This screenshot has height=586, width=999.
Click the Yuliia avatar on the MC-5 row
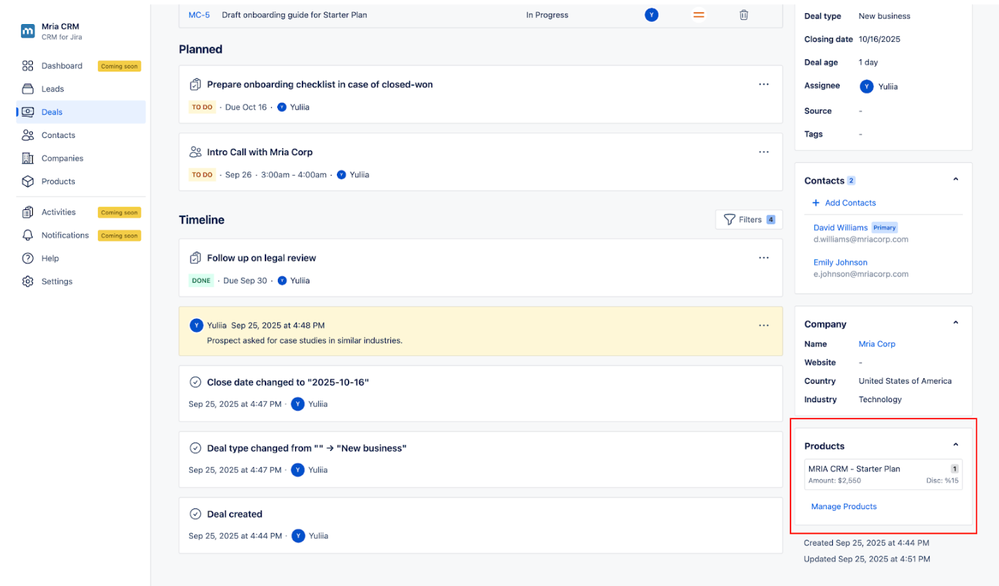tap(651, 15)
